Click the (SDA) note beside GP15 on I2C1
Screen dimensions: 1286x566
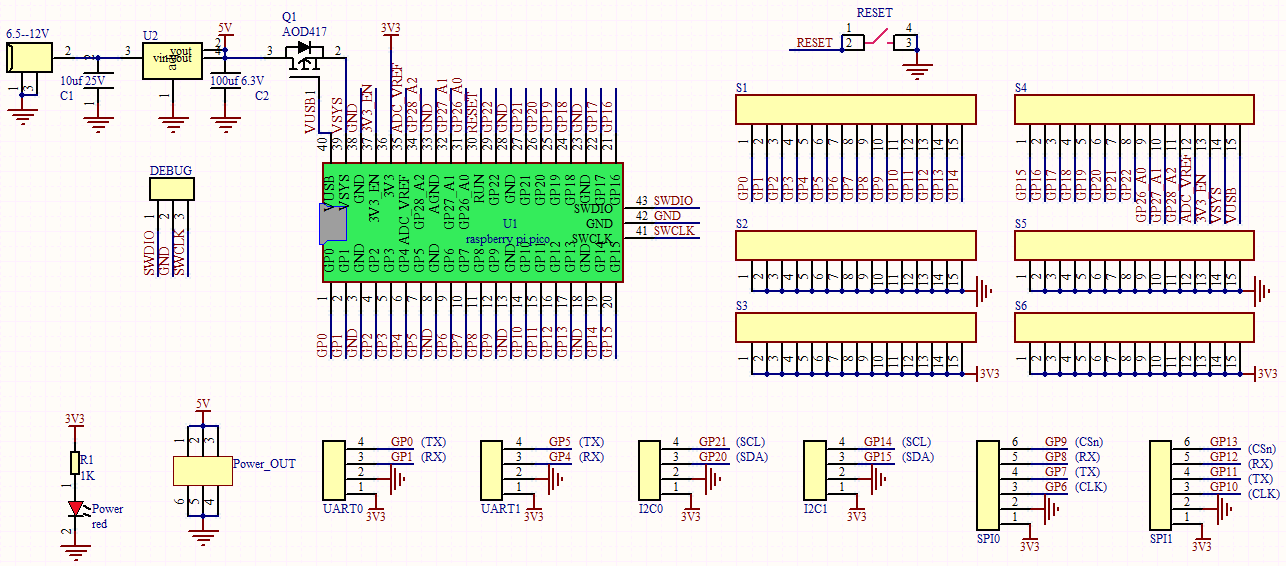(916, 456)
